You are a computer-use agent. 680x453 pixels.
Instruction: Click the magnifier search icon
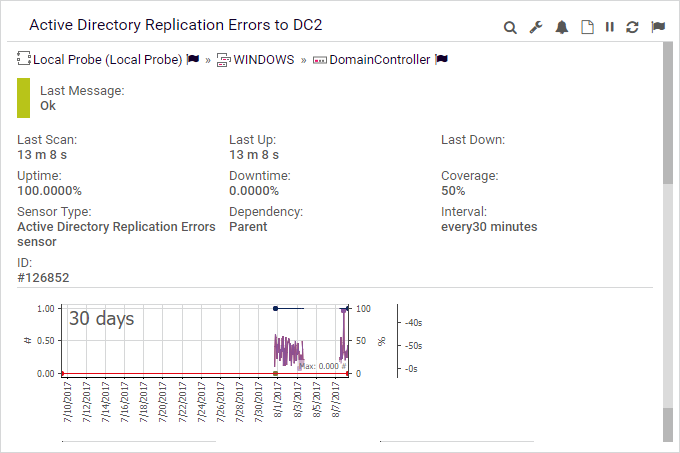(510, 27)
